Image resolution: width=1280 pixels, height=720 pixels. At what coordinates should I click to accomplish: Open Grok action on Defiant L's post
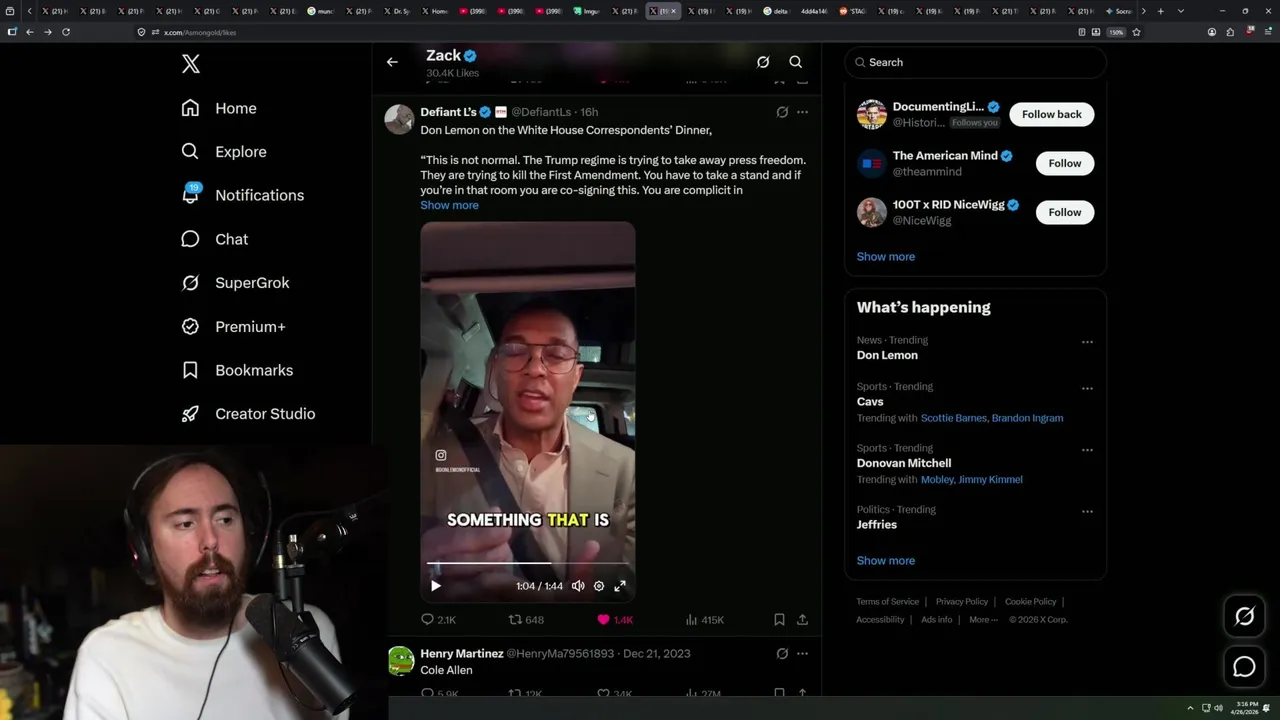pos(782,112)
